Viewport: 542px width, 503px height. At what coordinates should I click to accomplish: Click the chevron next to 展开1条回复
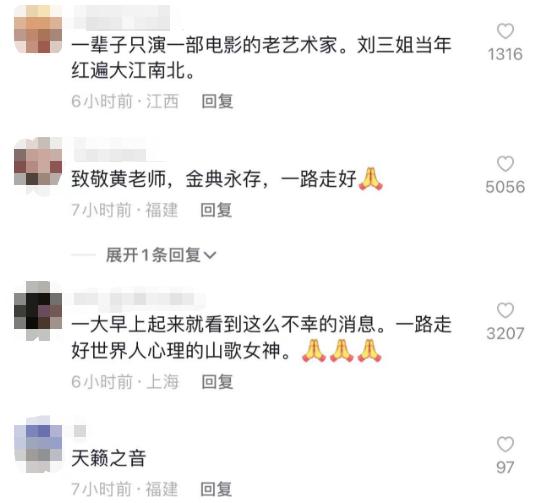pyautogui.click(x=210, y=256)
